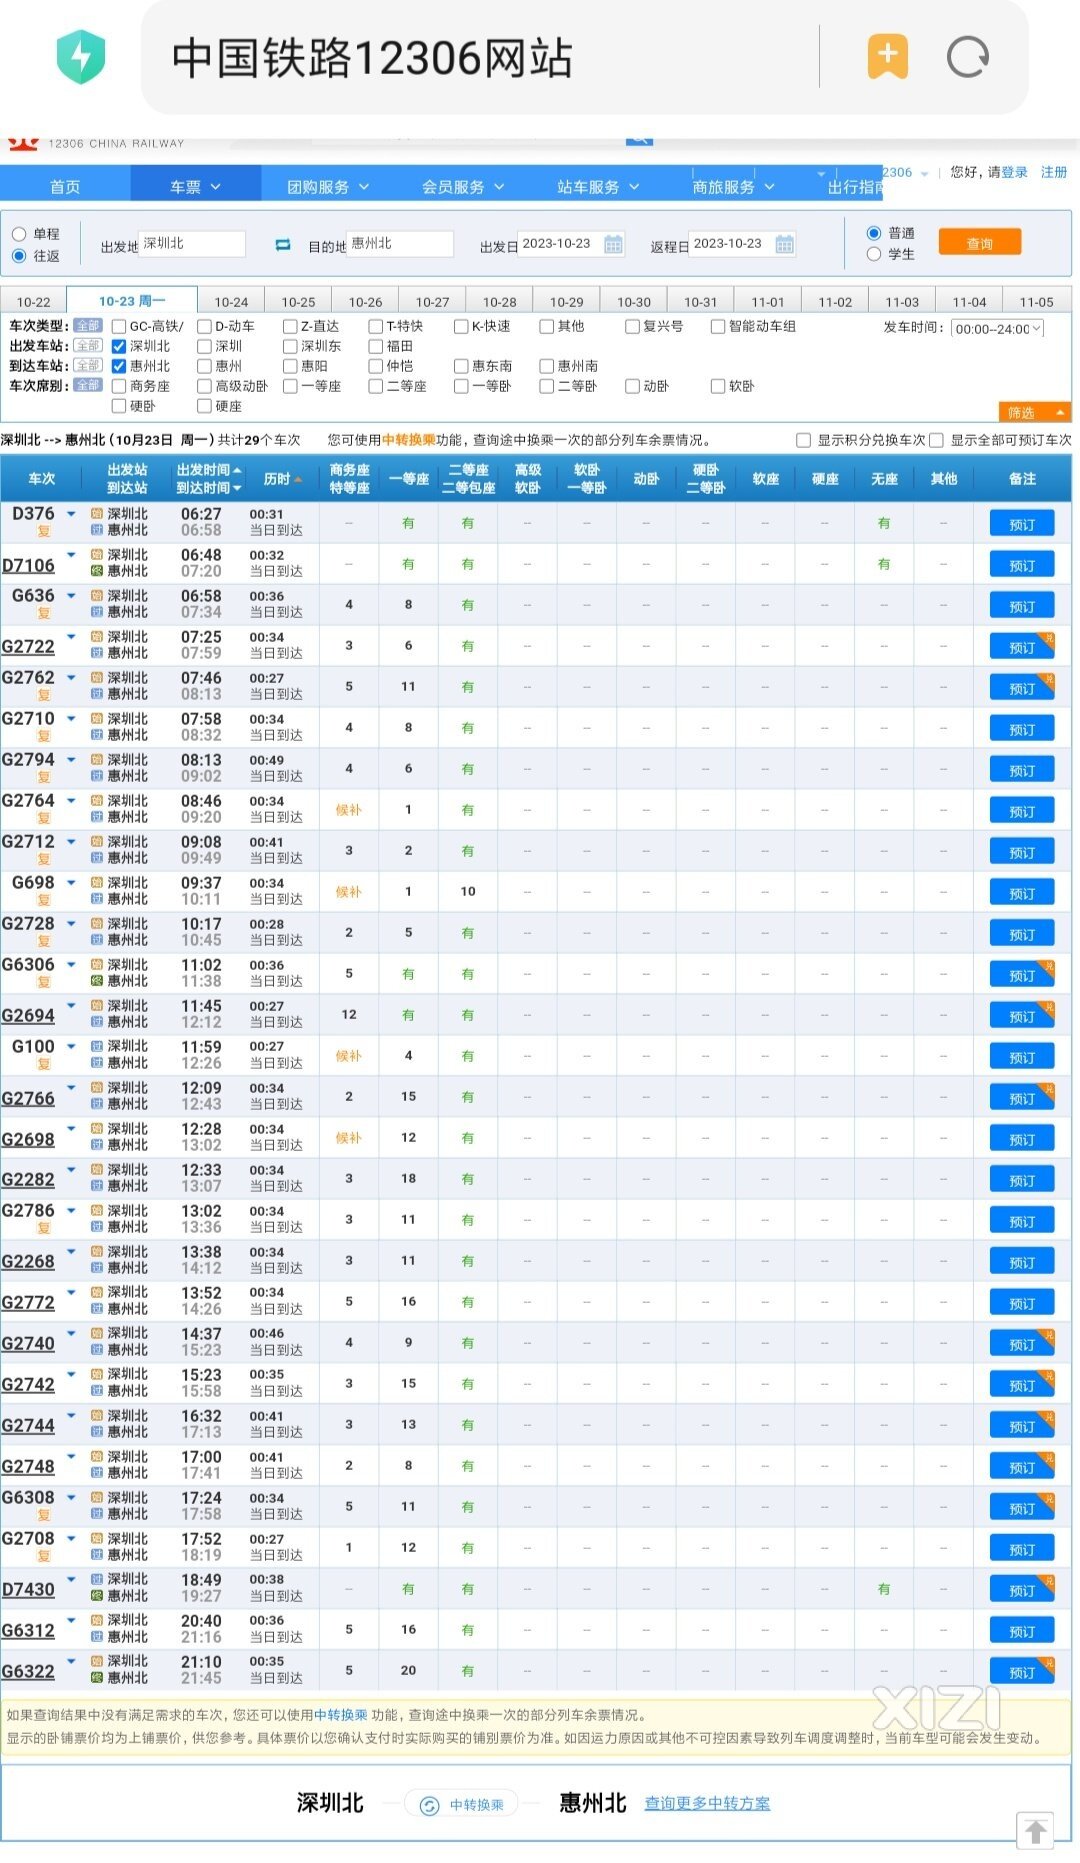The height and width of the screenshot is (1863, 1080).
Task: Open the return date calendar icon
Action: tap(785, 244)
